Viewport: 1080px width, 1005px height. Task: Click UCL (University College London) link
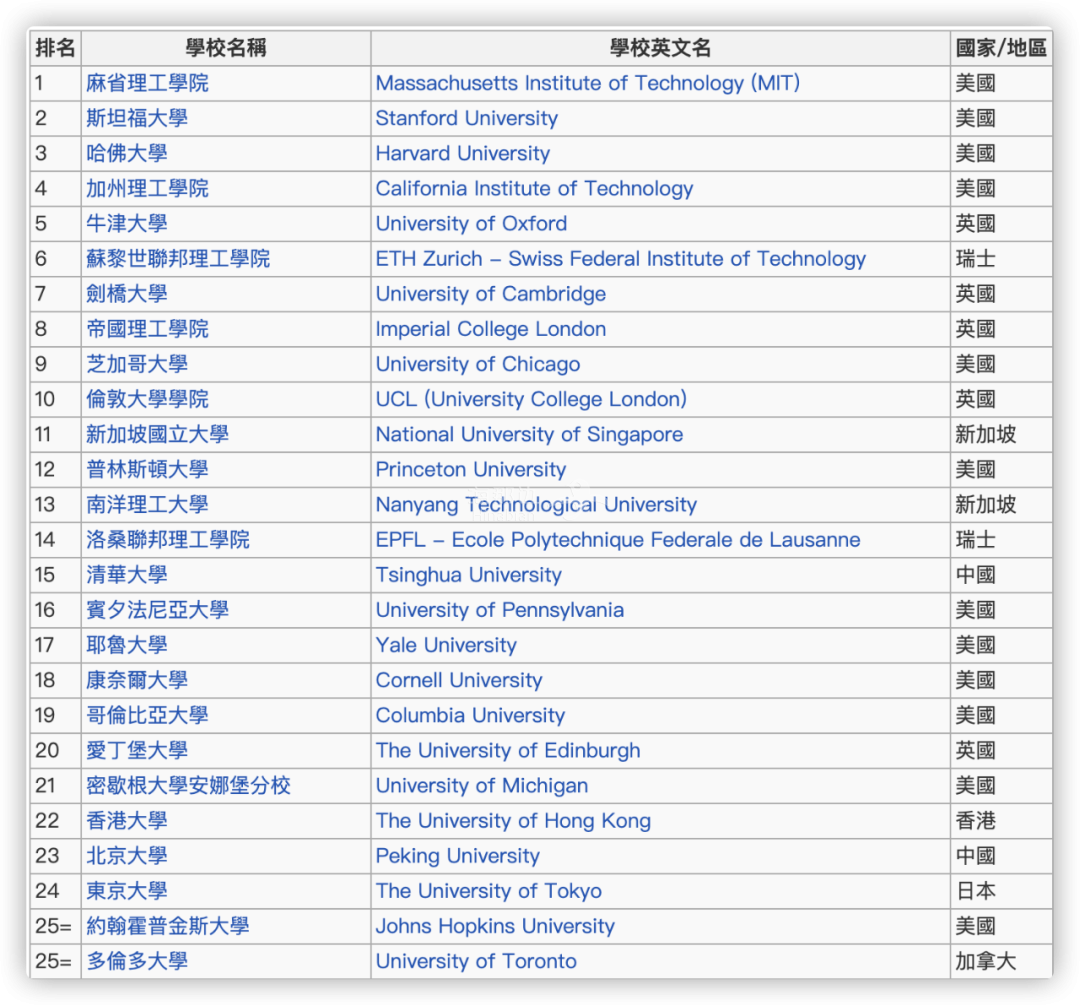tap(531, 399)
